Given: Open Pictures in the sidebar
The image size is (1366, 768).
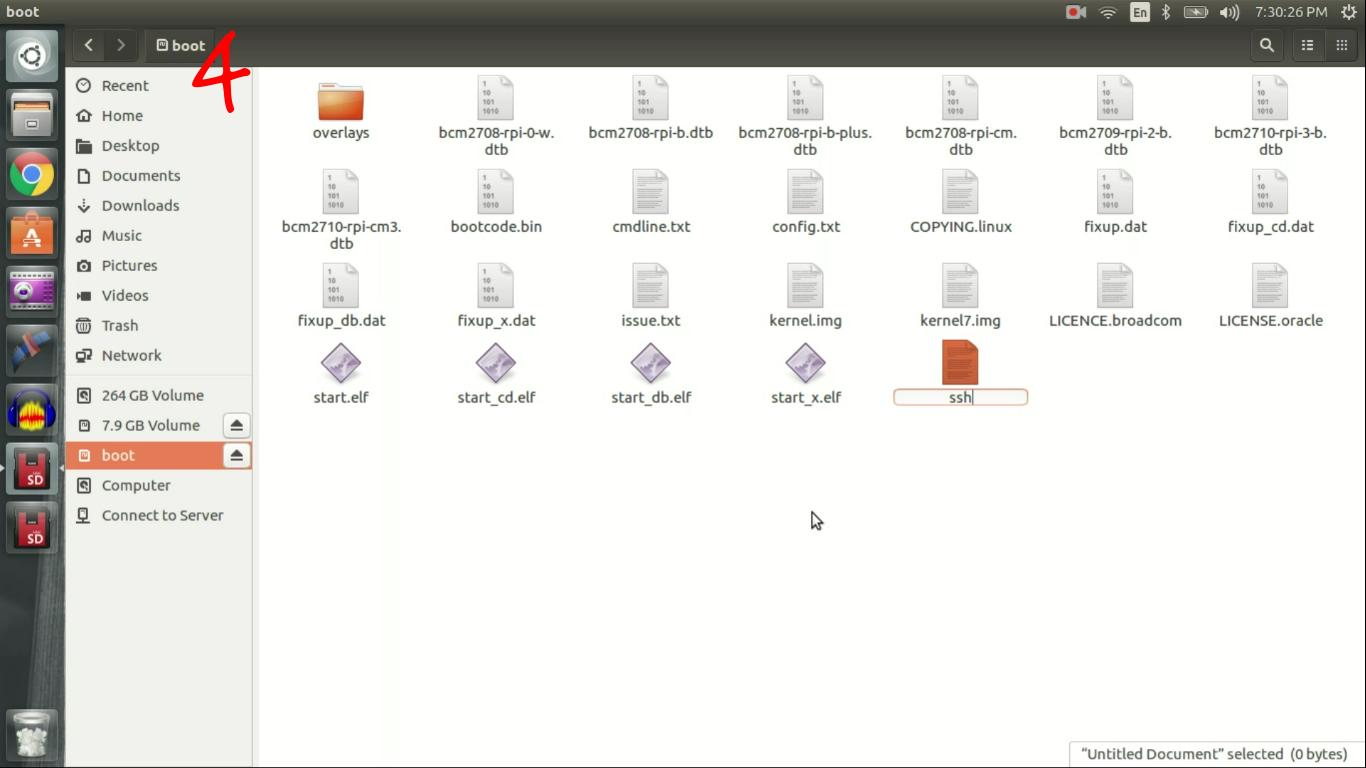Looking at the screenshot, I should (158, 266).
